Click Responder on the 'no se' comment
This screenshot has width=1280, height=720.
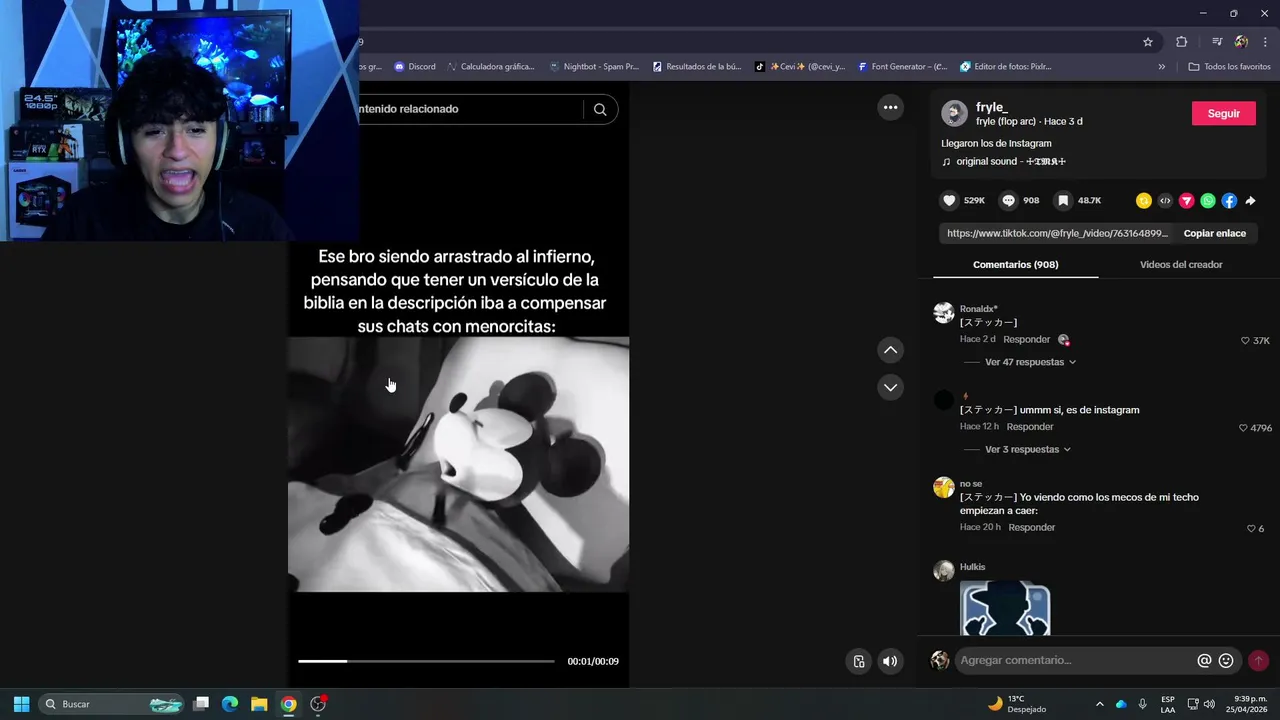(1032, 528)
